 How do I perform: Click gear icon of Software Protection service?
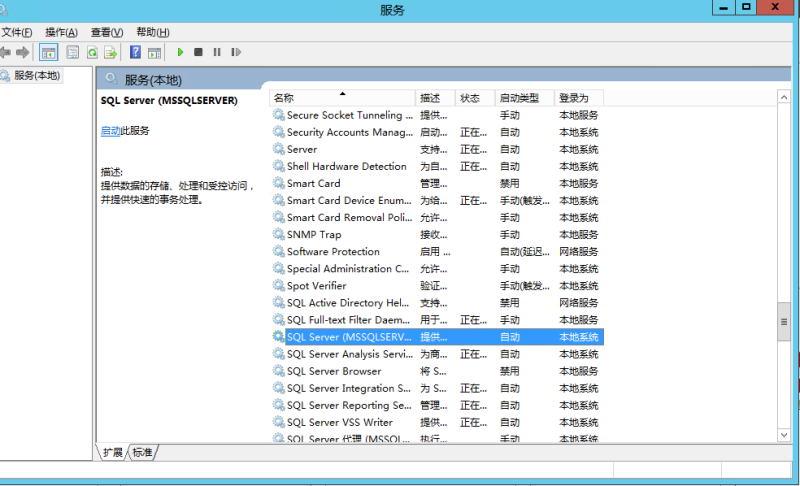pos(278,251)
